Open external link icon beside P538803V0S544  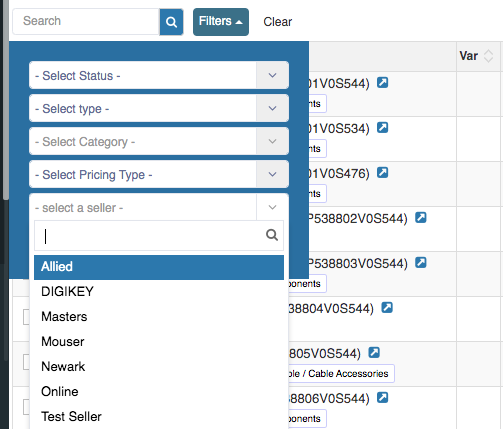pos(421,262)
